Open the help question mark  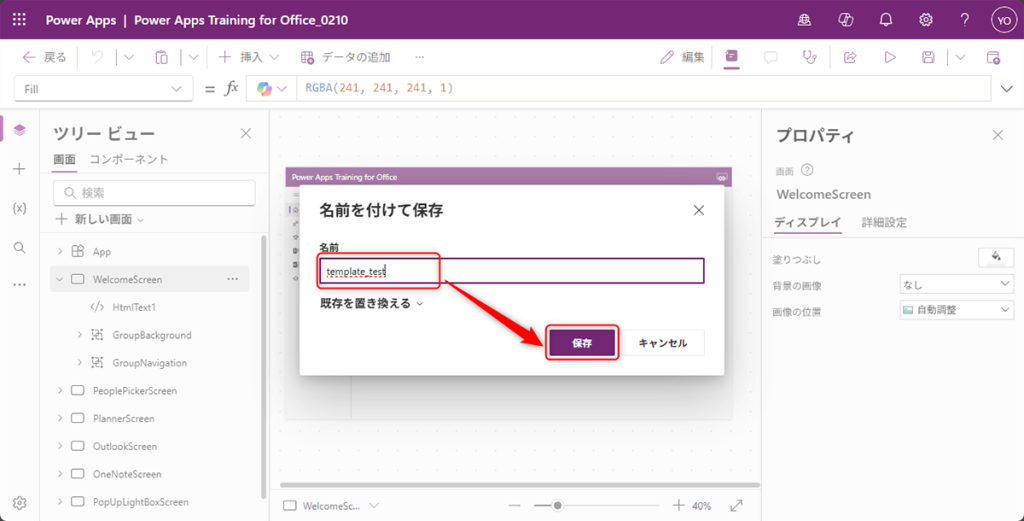(x=965, y=20)
